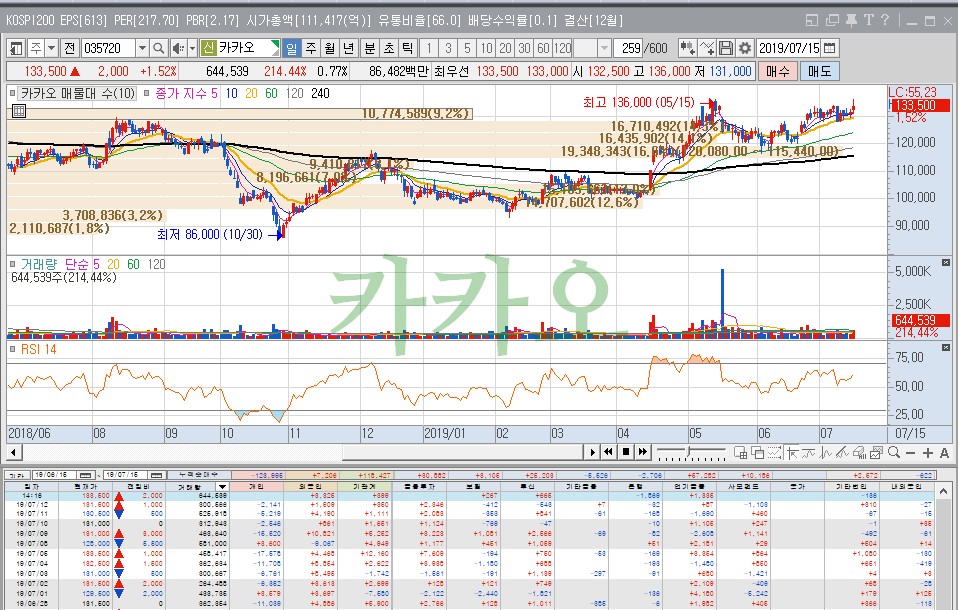
Task: Open the stock code 035720 dropdown arrow
Action: point(142,48)
